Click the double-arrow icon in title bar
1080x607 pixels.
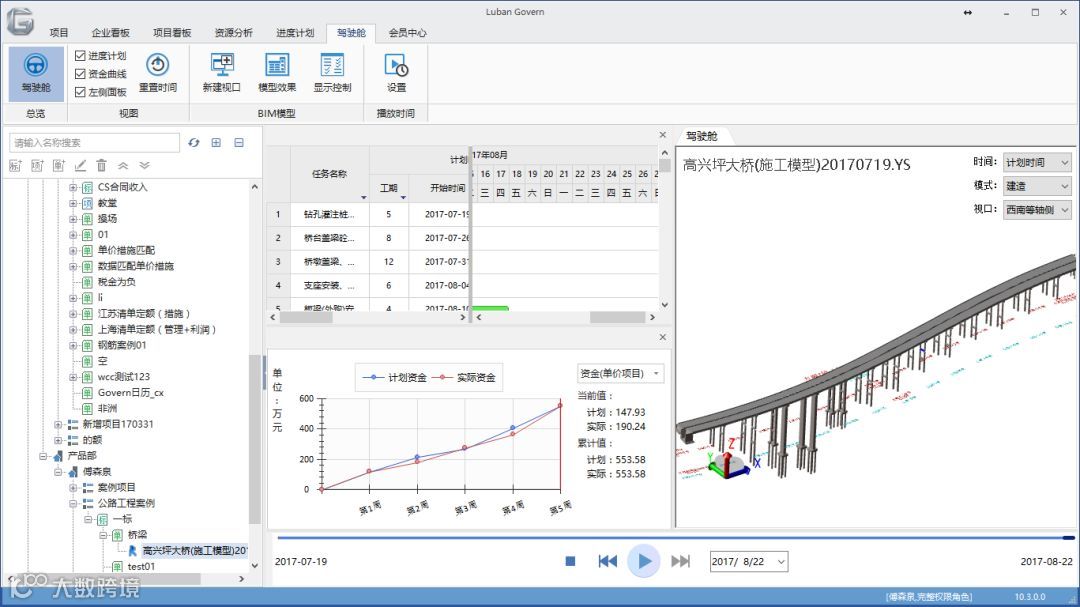(x=968, y=12)
